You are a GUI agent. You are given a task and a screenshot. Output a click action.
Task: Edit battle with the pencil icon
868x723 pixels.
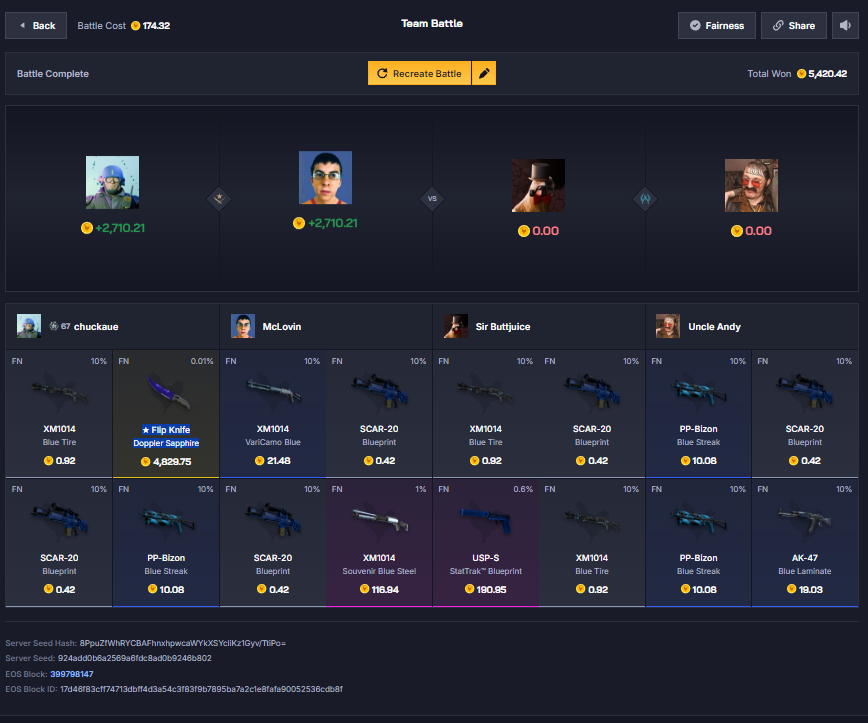tap(484, 73)
